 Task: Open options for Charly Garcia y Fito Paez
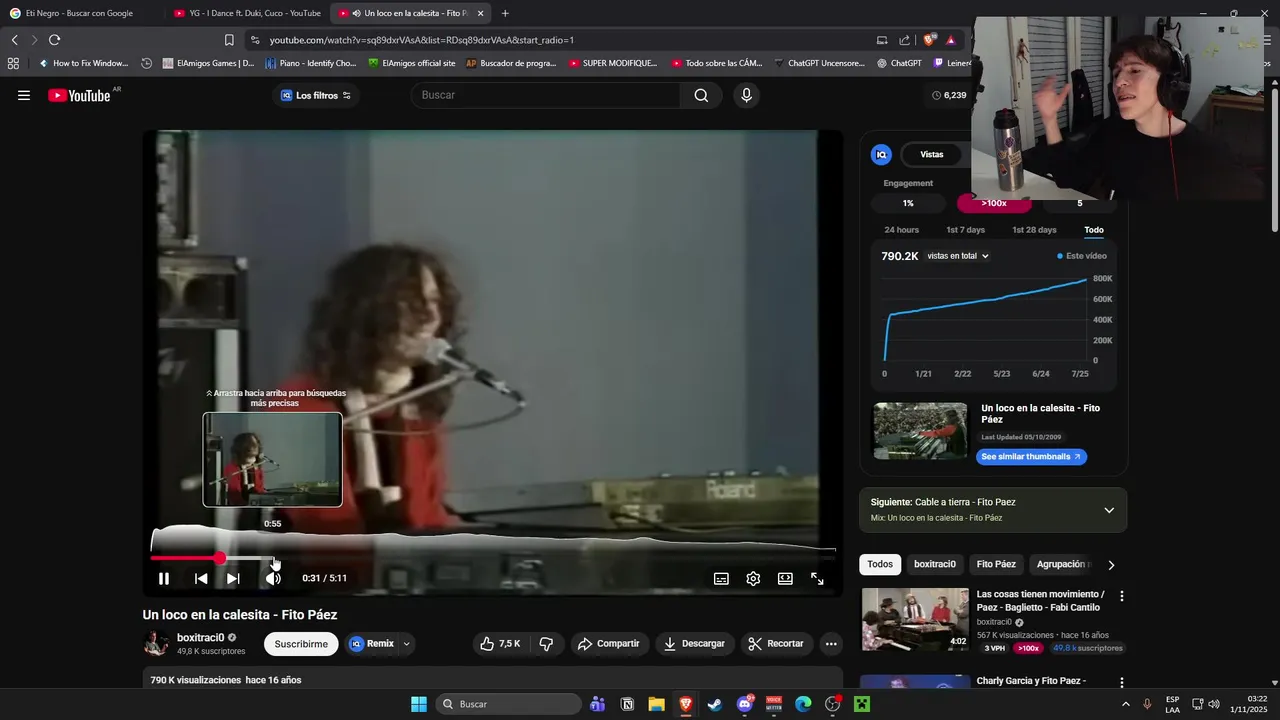point(1121,683)
